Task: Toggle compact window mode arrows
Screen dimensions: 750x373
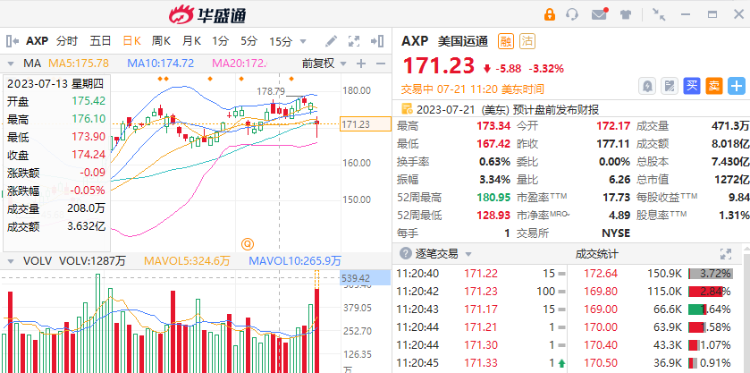Action: [x=659, y=14]
